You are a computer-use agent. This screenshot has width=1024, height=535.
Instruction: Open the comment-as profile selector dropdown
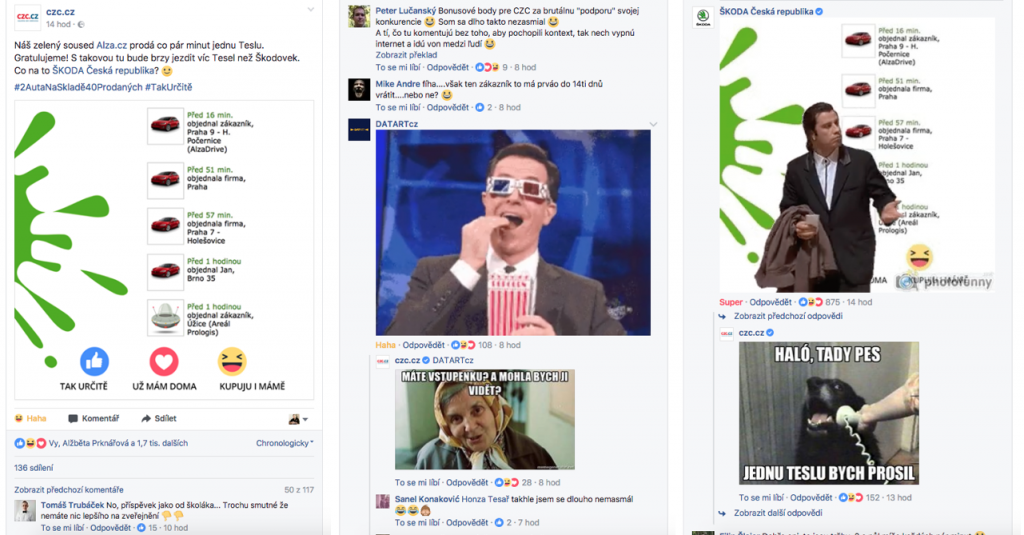point(298,419)
